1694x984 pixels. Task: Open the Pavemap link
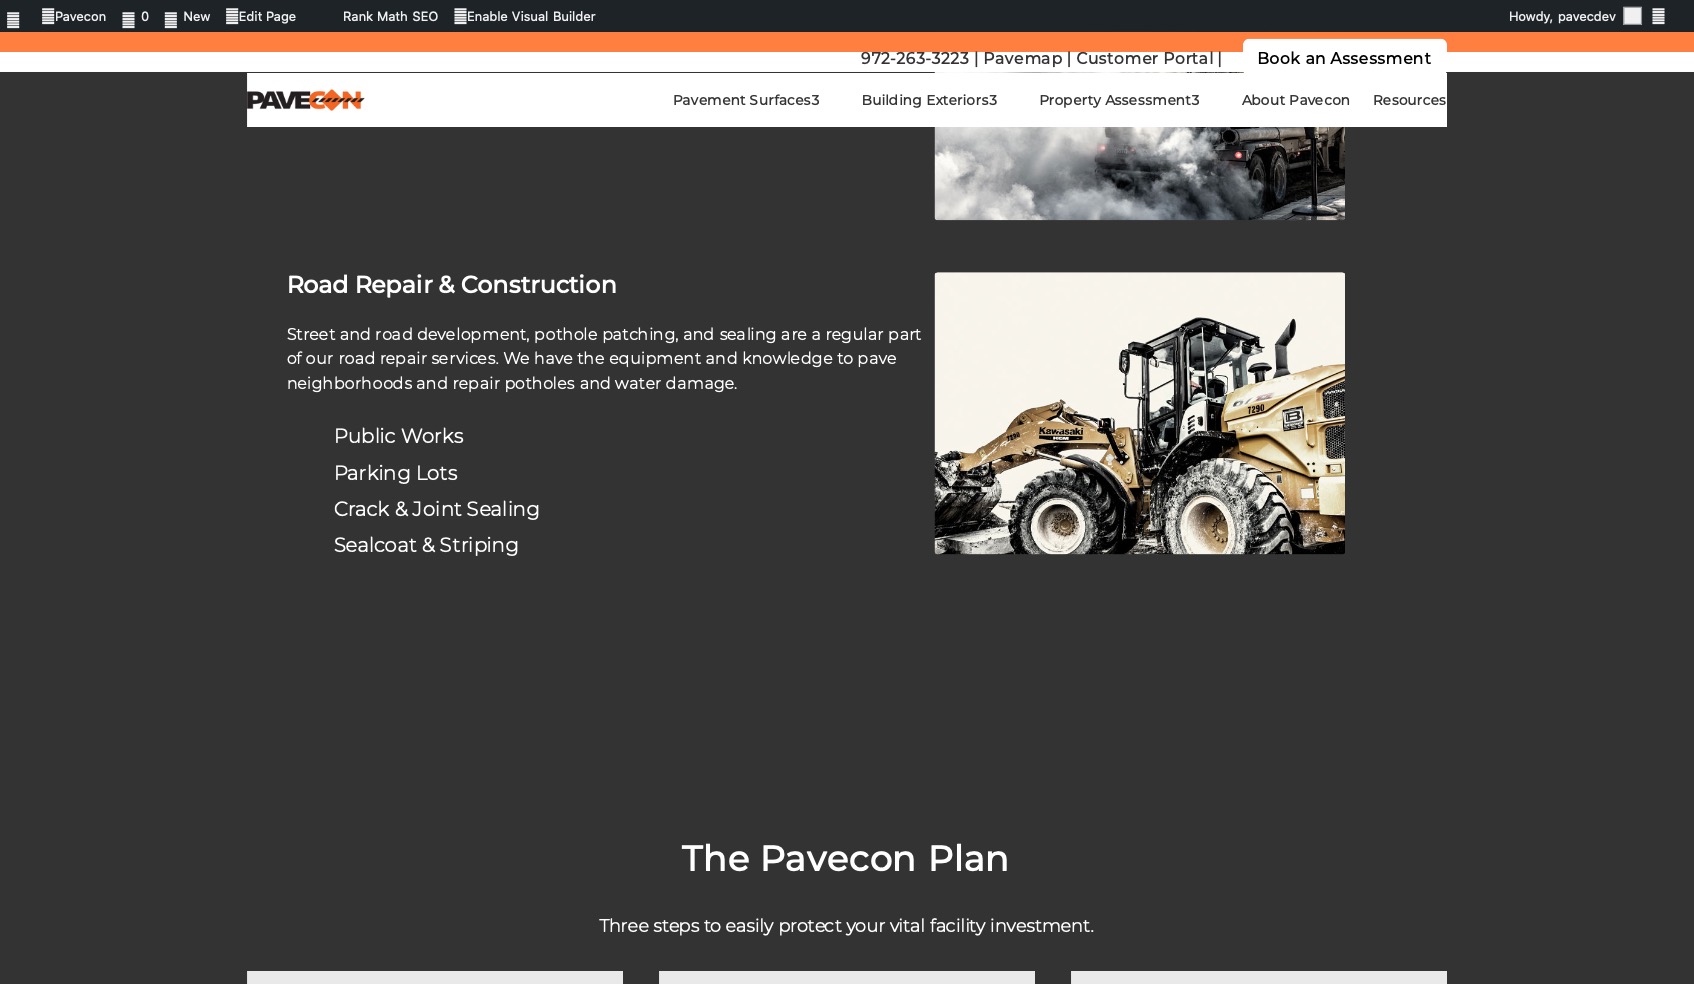click(1022, 58)
